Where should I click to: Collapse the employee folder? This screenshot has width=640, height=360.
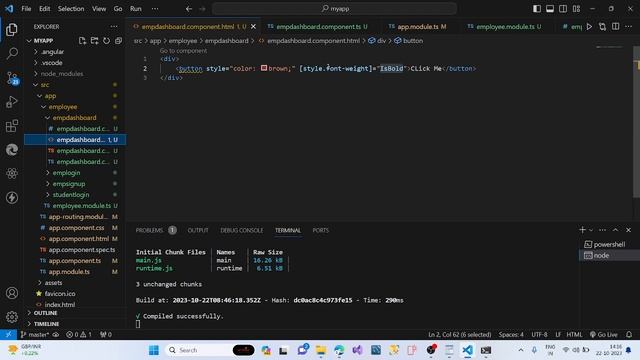[x=62, y=107]
